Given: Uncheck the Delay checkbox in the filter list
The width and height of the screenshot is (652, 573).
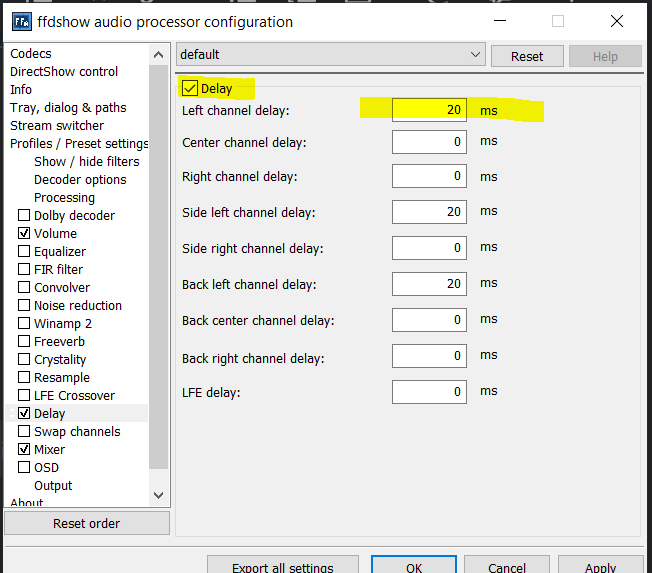Looking at the screenshot, I should tap(24, 413).
